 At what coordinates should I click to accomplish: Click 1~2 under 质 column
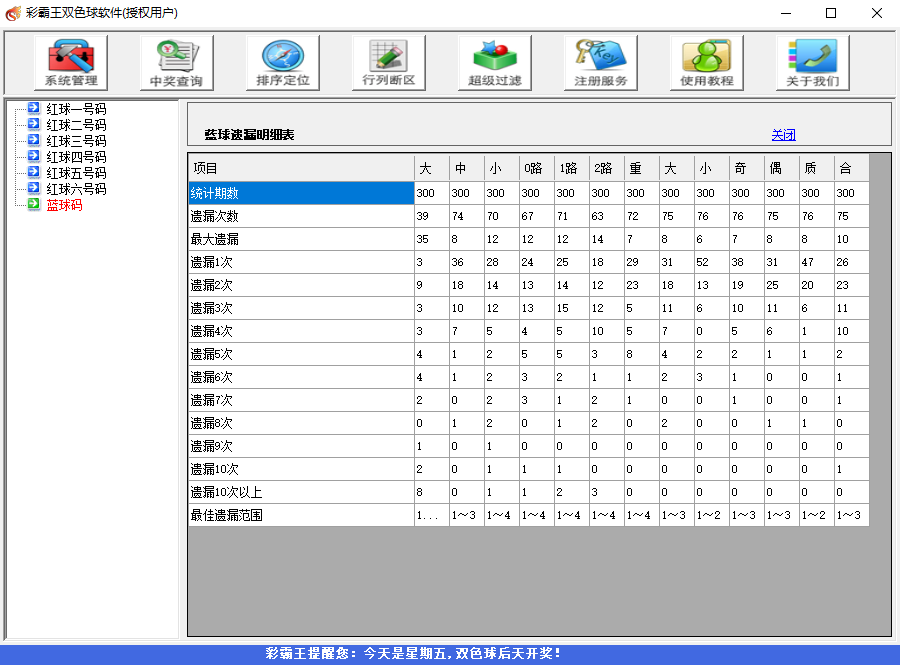tap(817, 515)
